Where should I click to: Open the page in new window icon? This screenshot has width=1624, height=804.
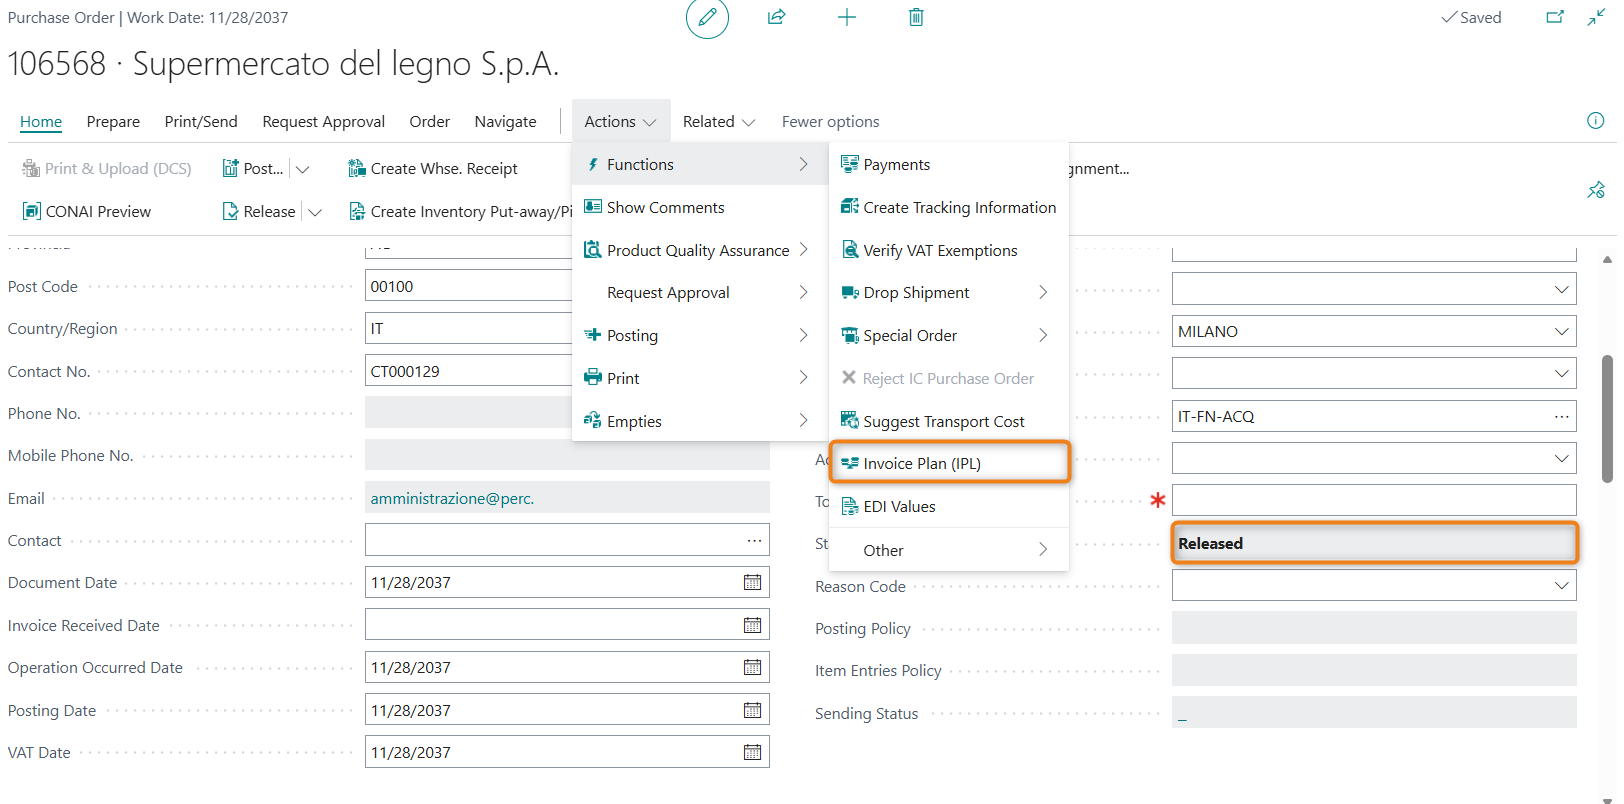[x=1554, y=18]
